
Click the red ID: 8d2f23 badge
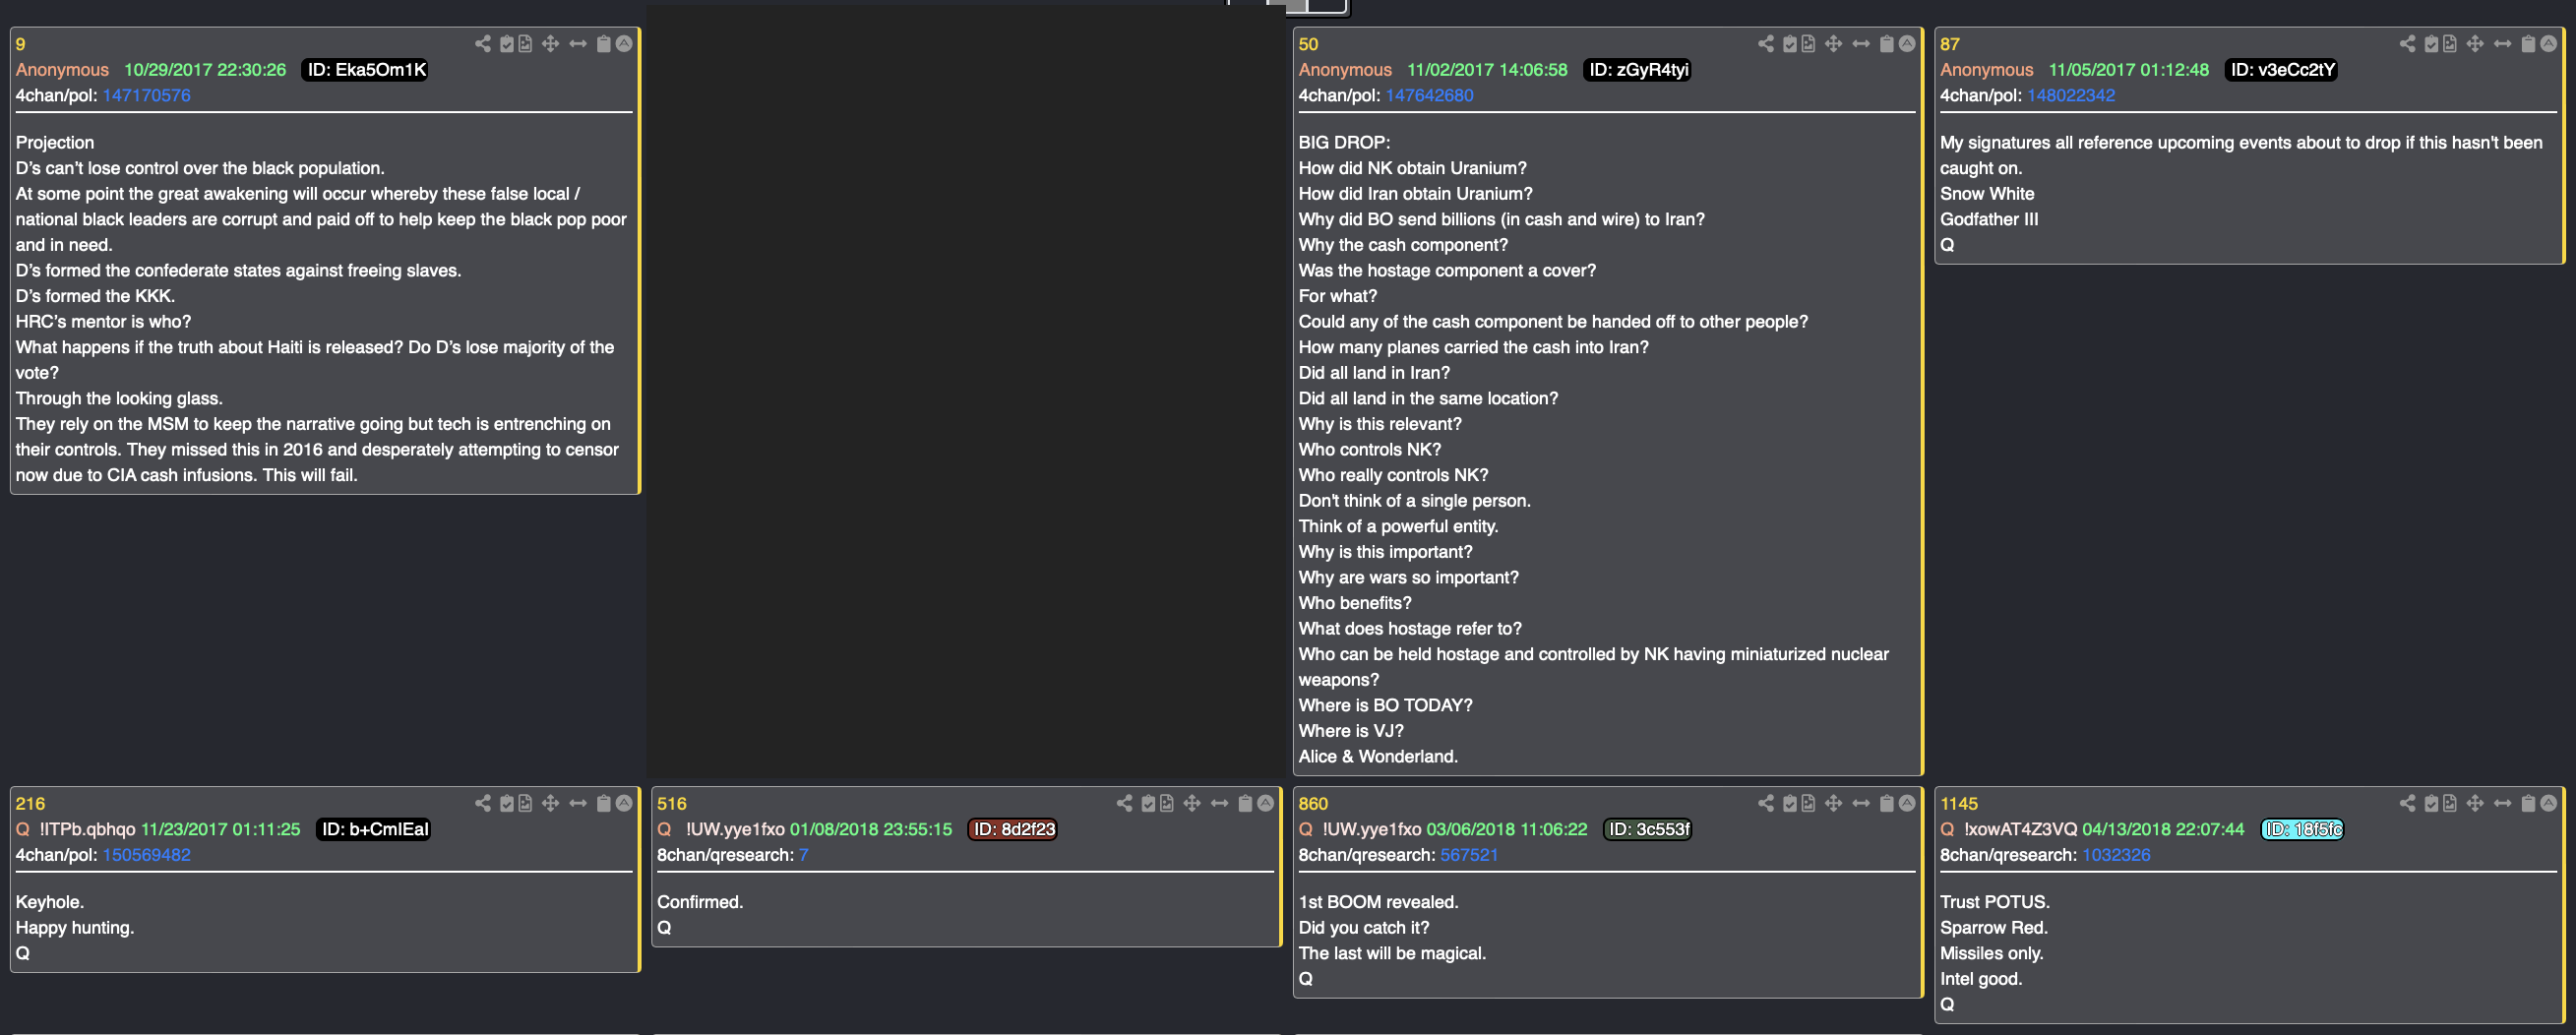coord(1014,830)
